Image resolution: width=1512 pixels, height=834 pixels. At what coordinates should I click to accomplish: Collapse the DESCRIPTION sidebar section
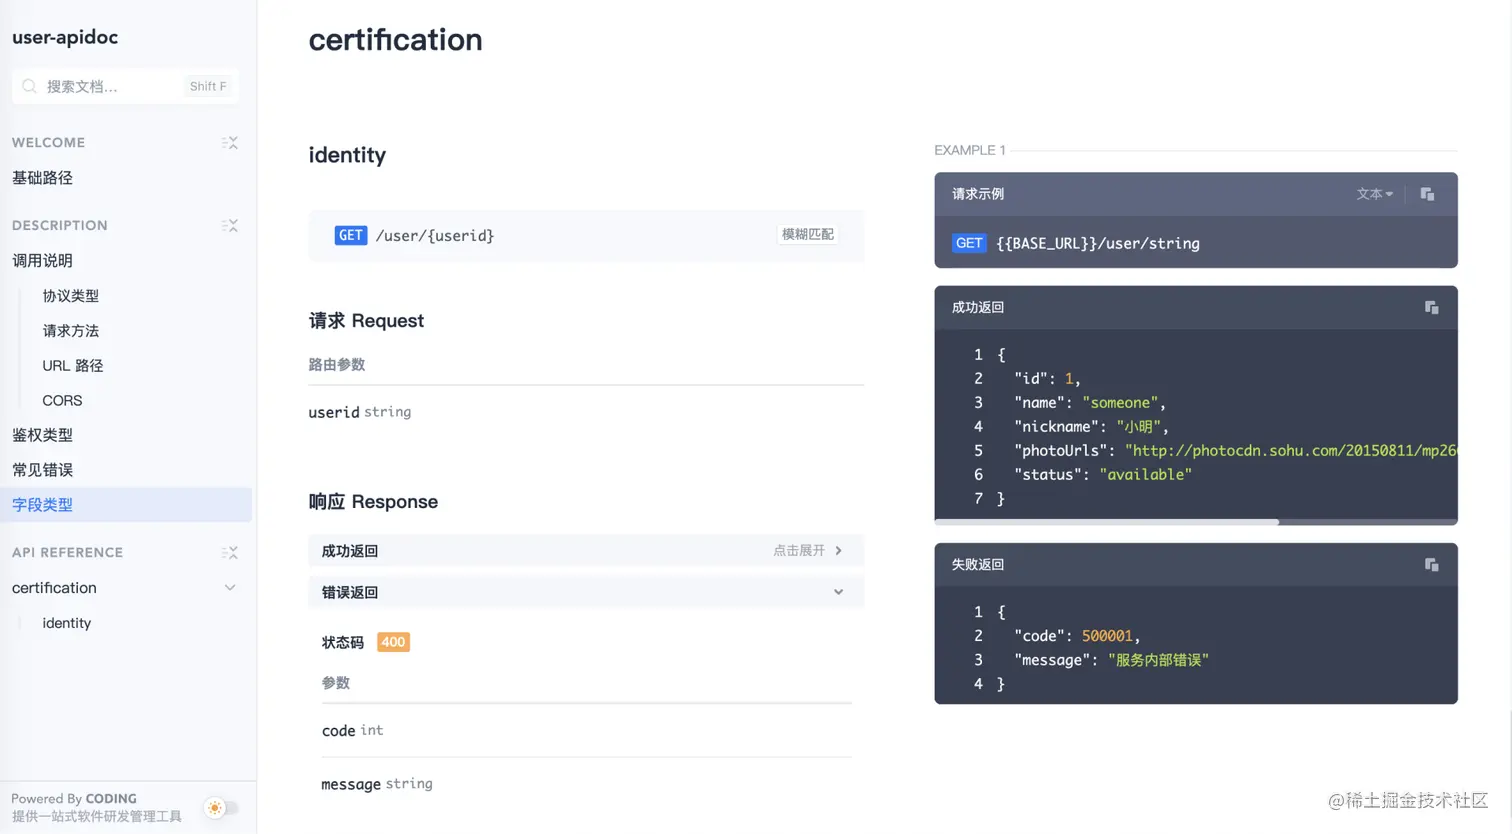pos(230,226)
